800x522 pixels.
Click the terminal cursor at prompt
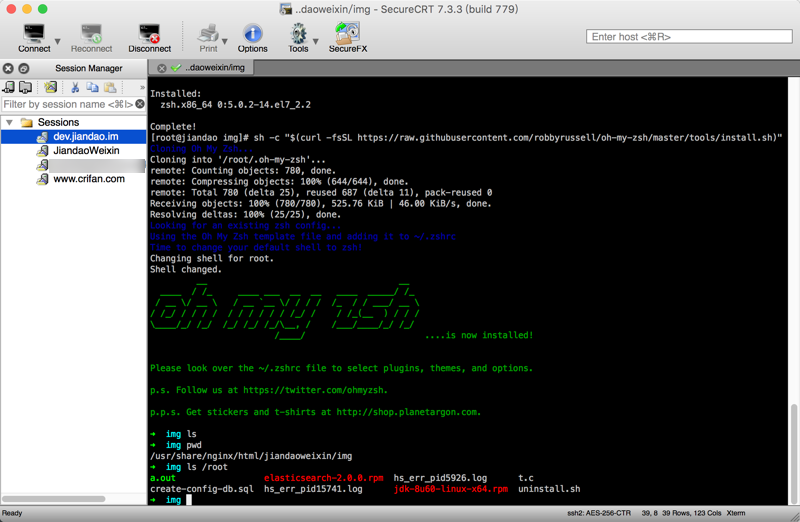(189, 500)
